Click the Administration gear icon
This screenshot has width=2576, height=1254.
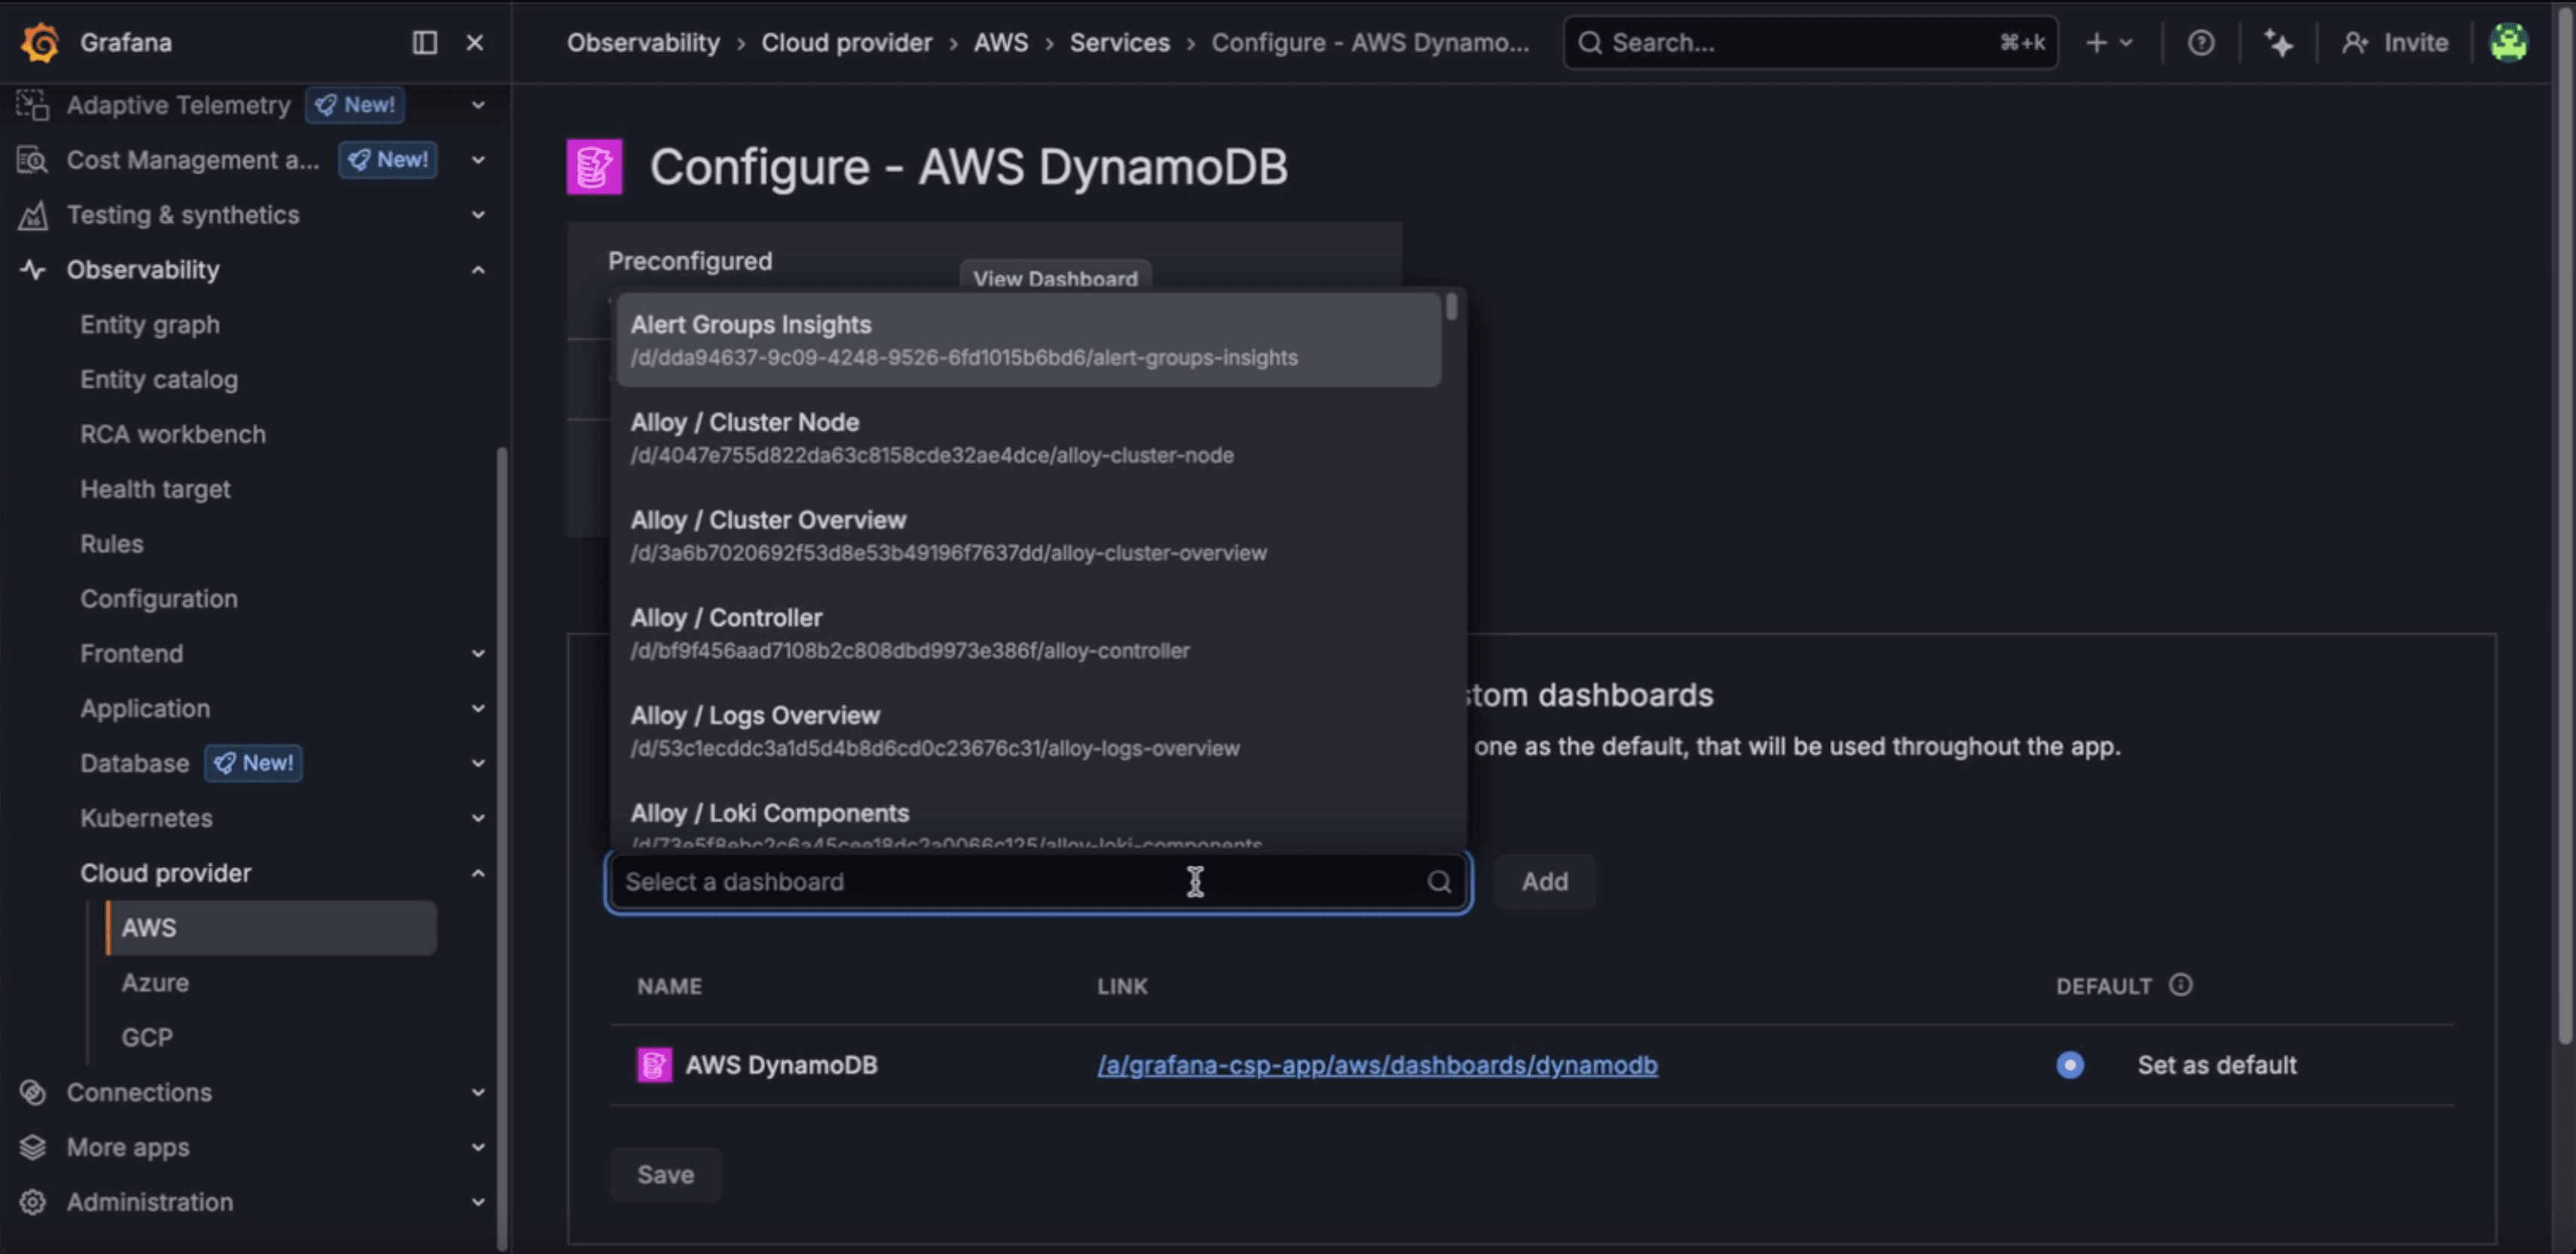(x=33, y=1202)
